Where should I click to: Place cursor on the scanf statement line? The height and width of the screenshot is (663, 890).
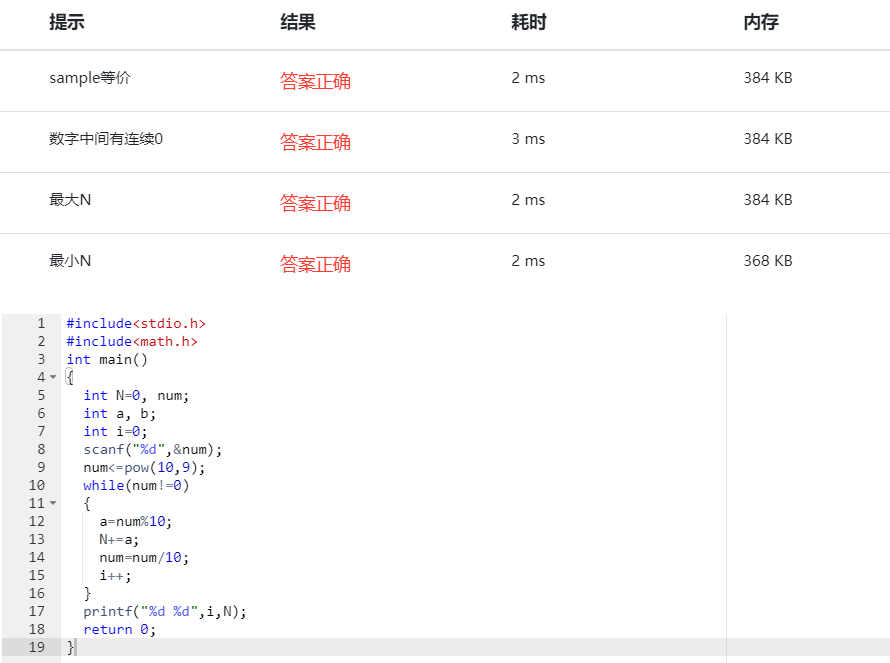coord(153,449)
